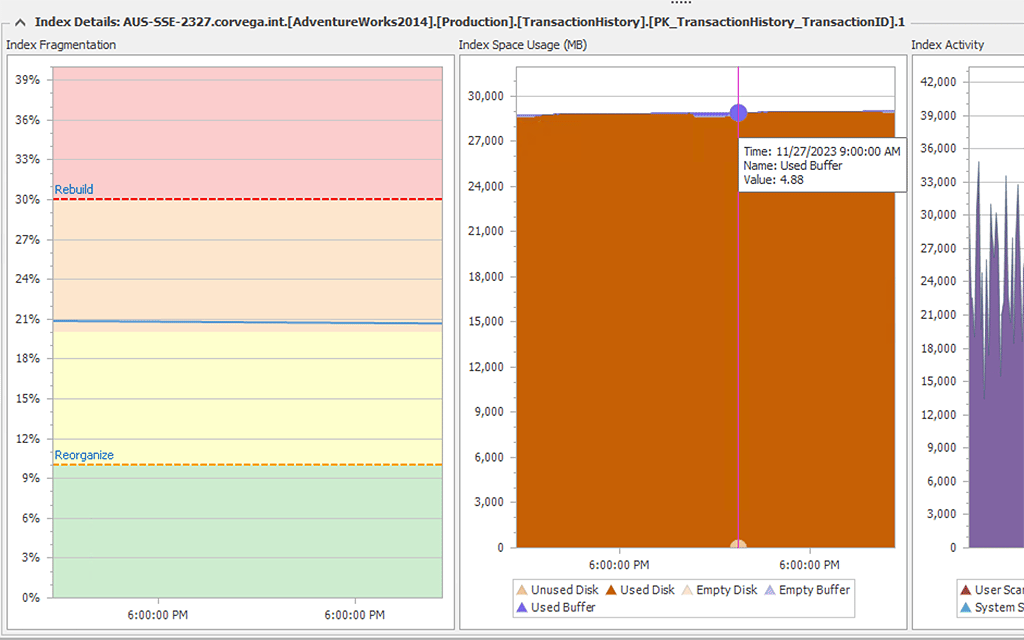
Task: Click the Rebuild threshold label
Action: click(74, 189)
